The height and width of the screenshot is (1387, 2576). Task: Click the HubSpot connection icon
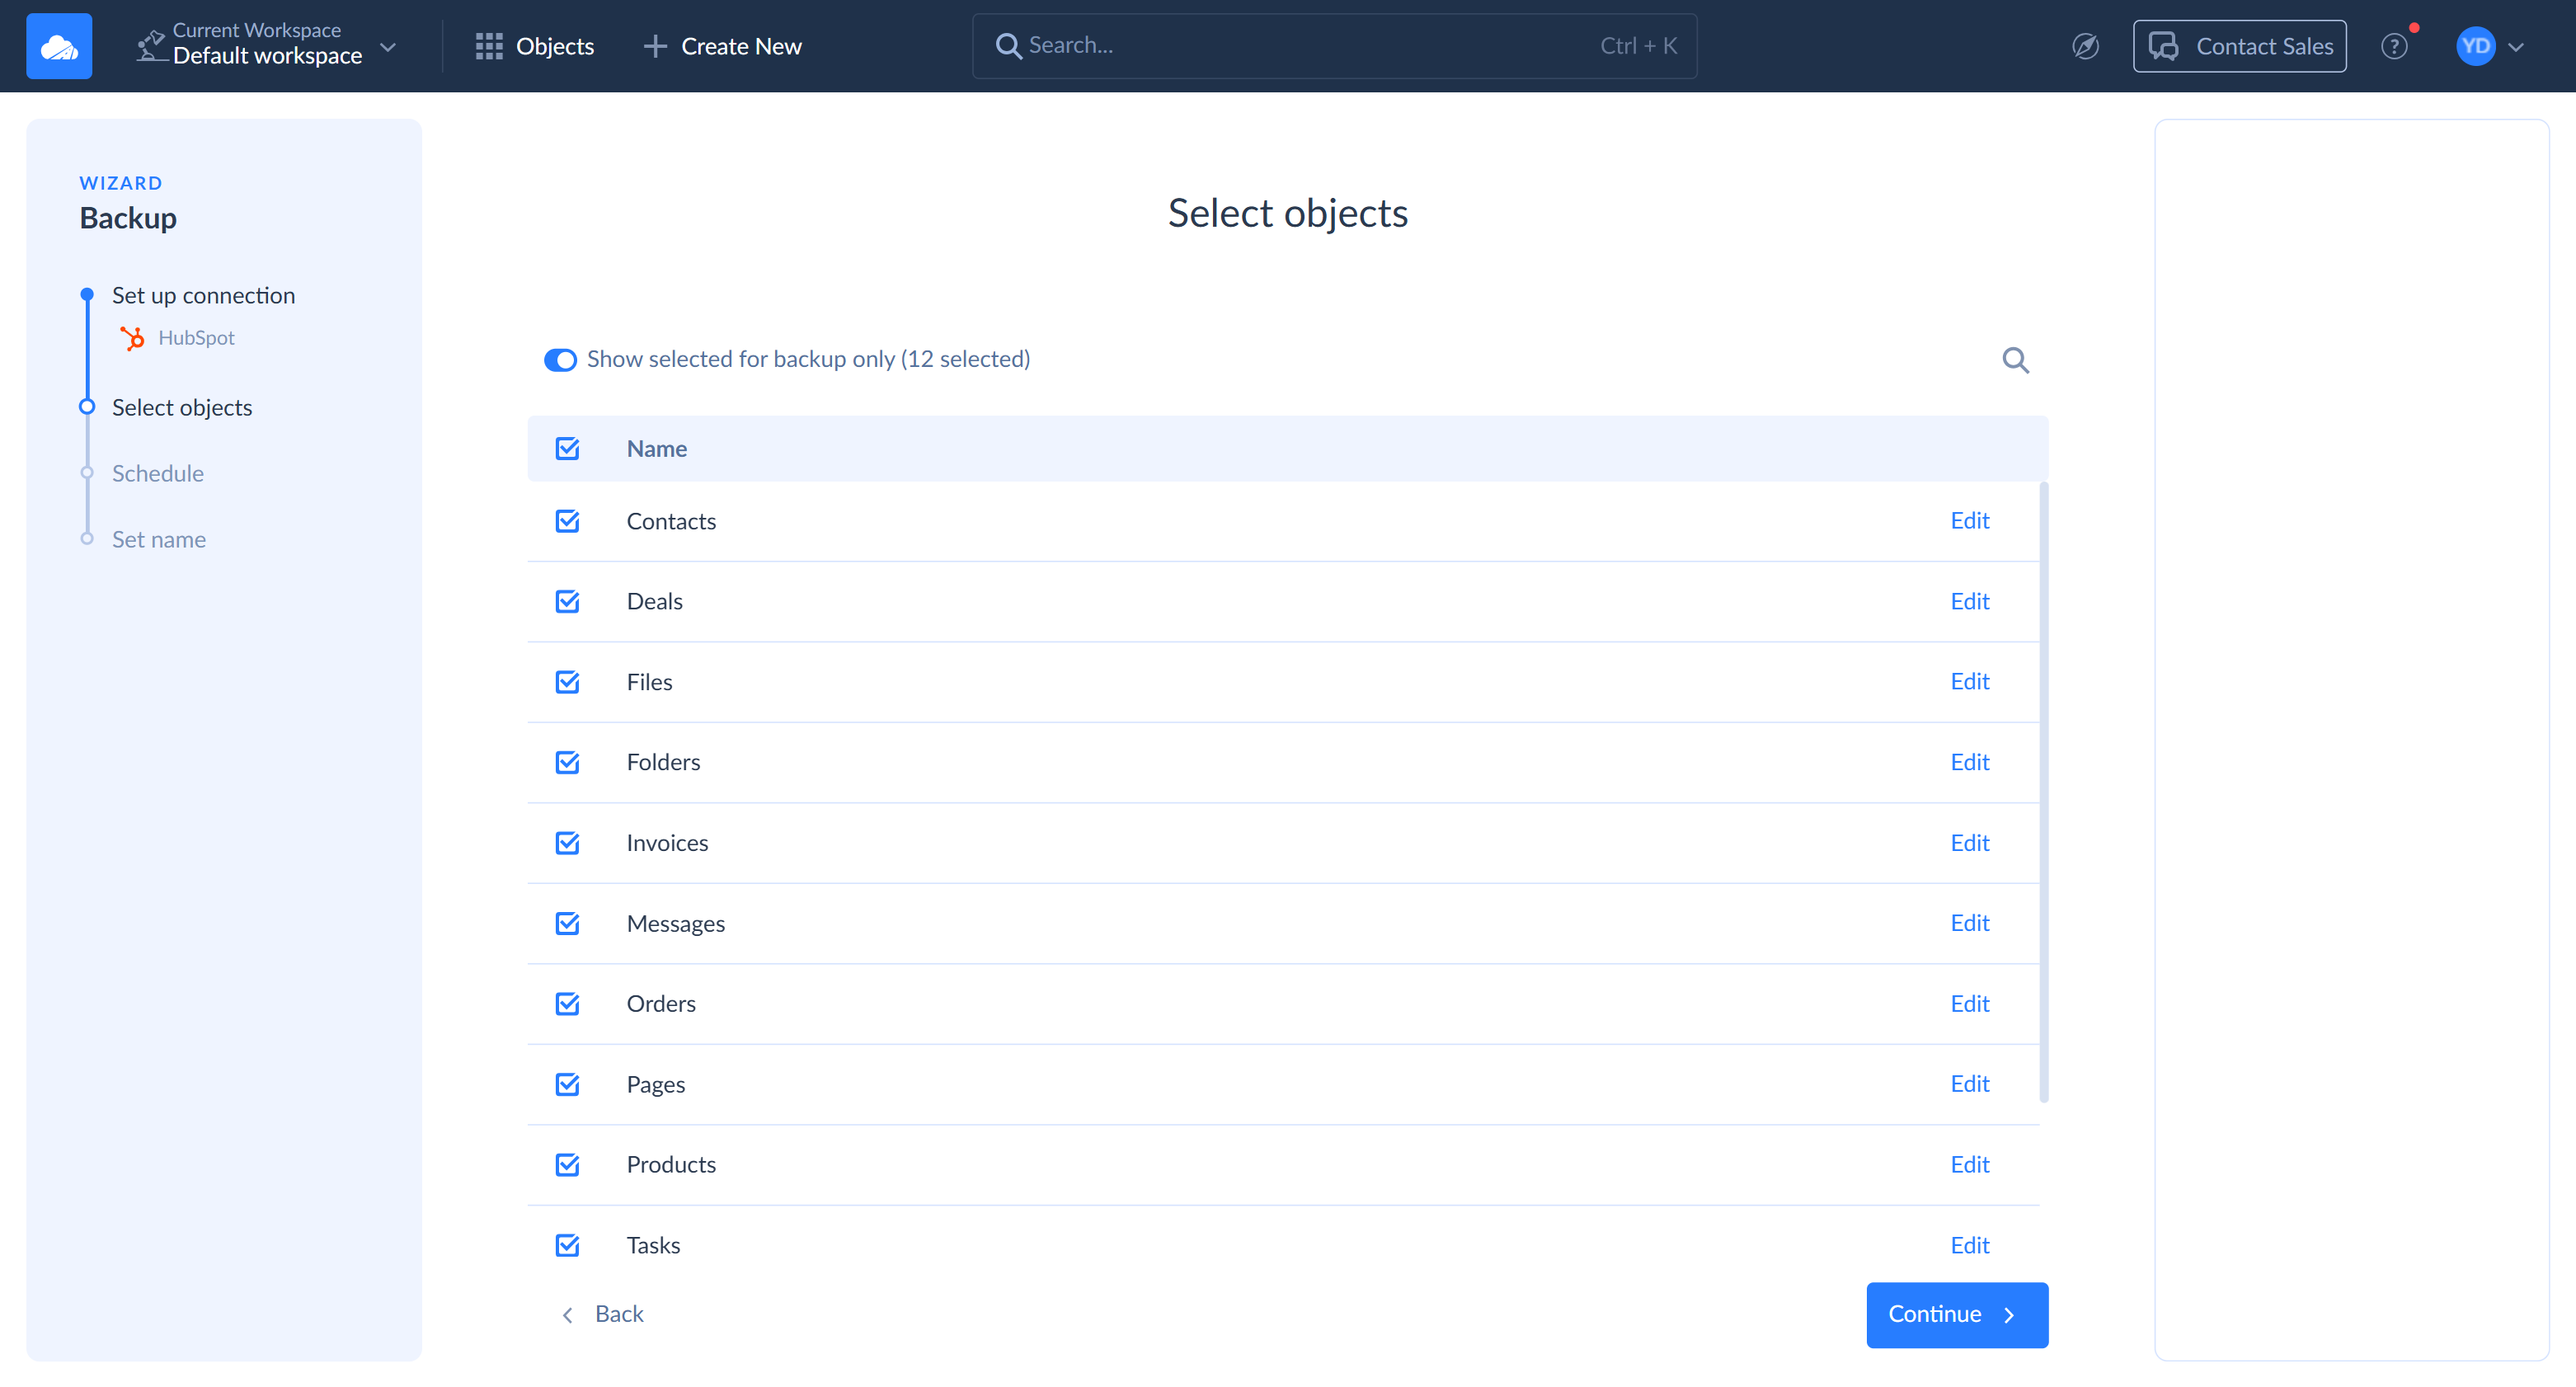(x=131, y=338)
